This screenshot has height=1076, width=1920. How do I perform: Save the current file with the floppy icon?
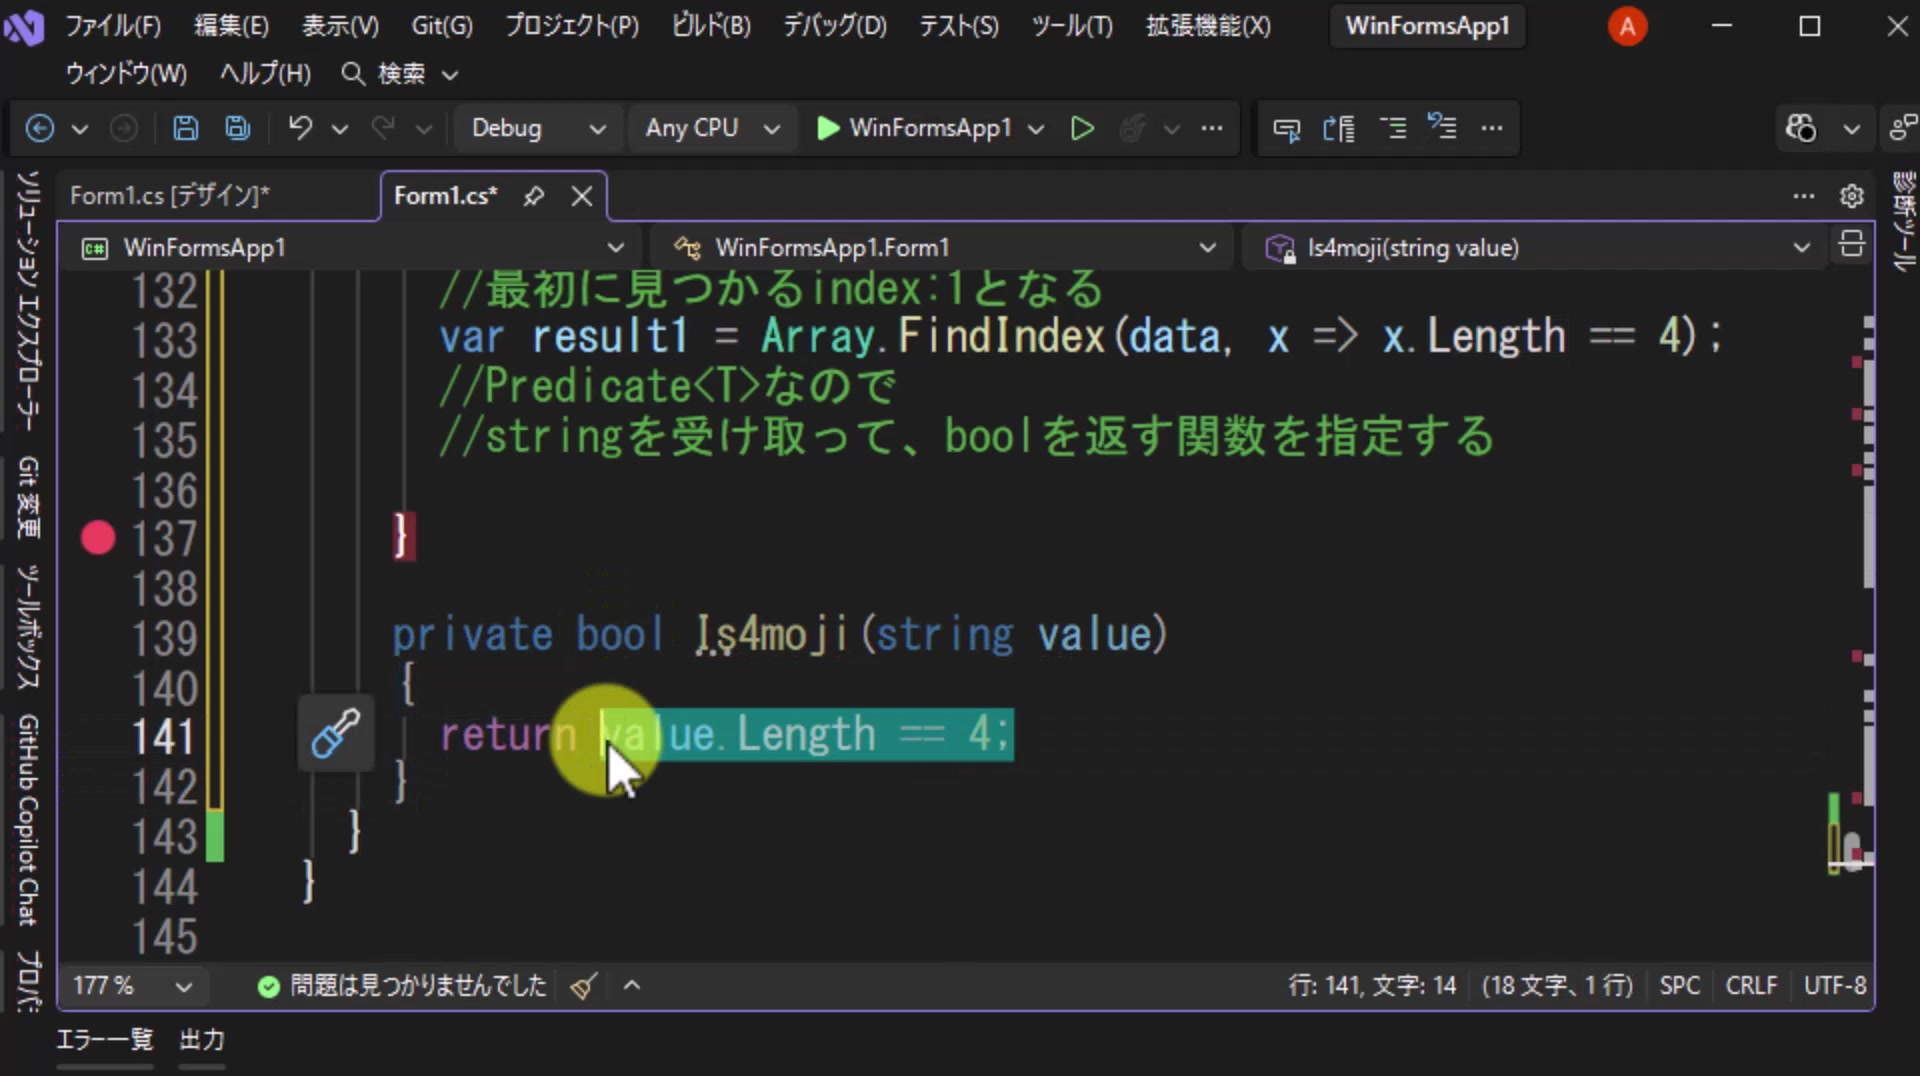click(185, 128)
